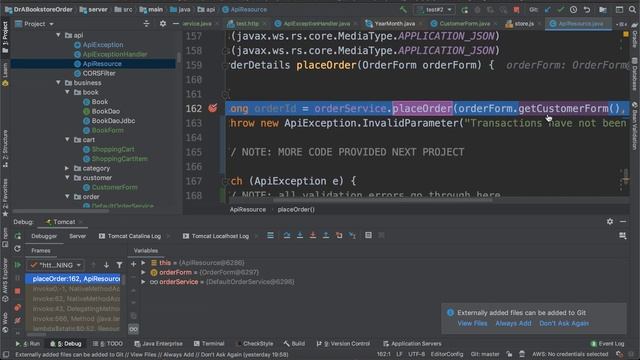The width and height of the screenshot is (640, 360).
Task: Switch to store.js editor tab
Action: (x=524, y=24)
